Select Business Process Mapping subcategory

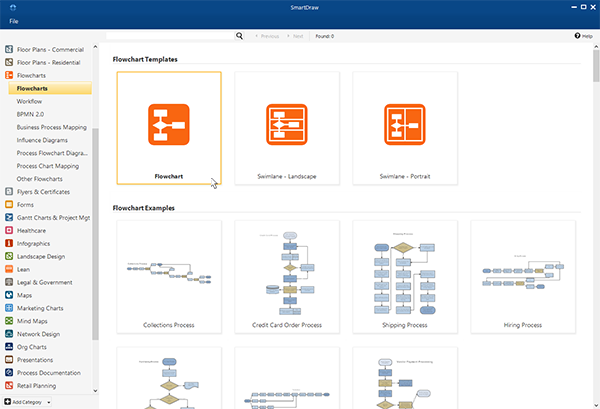(52, 127)
